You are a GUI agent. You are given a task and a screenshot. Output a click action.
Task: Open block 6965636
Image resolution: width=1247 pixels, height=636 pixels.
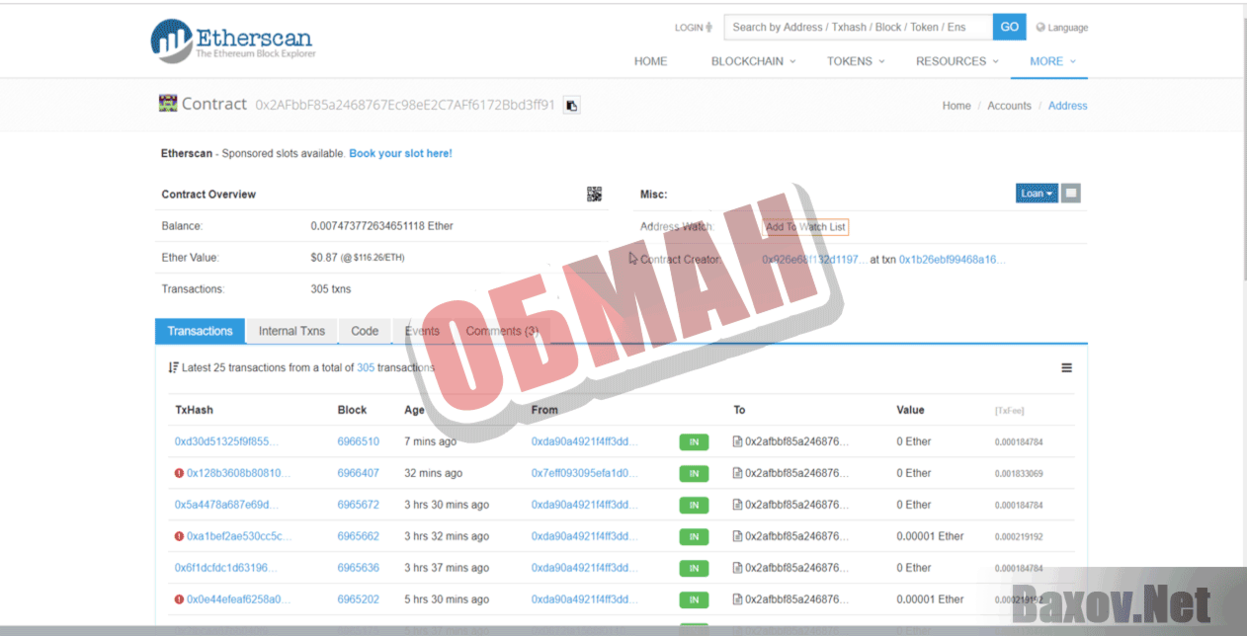point(358,568)
